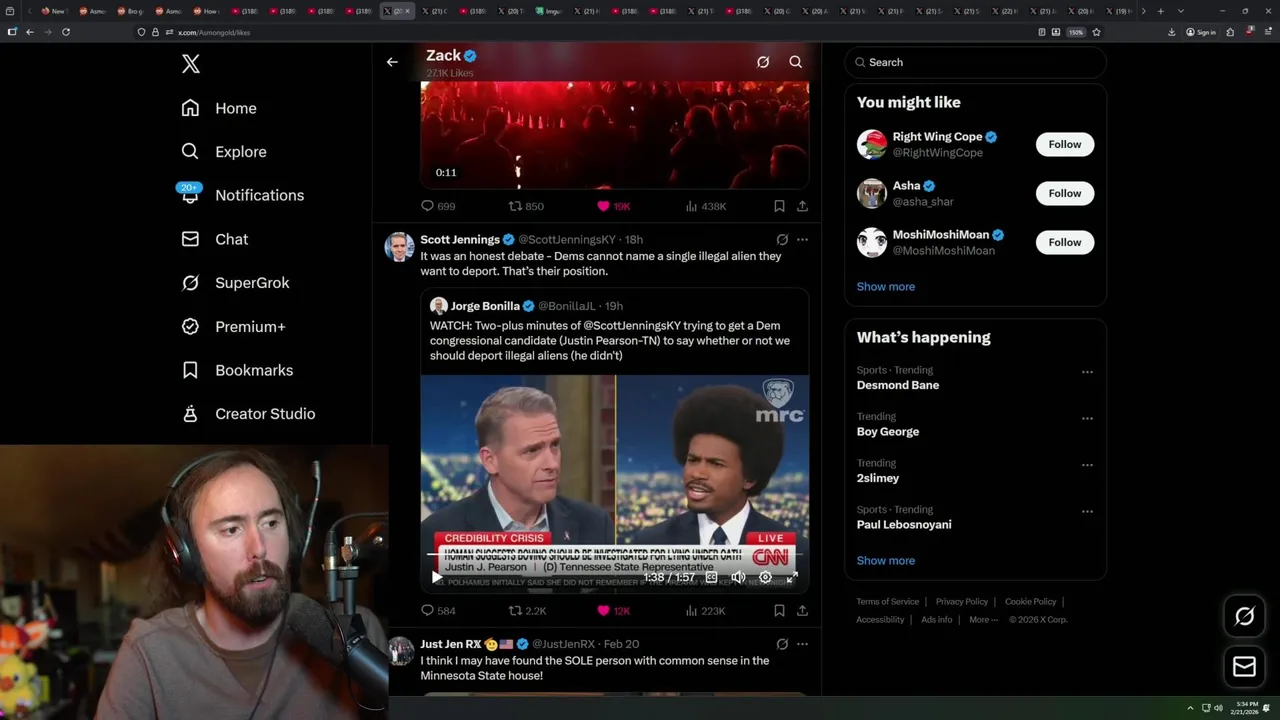The width and height of the screenshot is (1280, 720).
Task: Open SuperGrok from the sidebar
Action: [x=235, y=283]
